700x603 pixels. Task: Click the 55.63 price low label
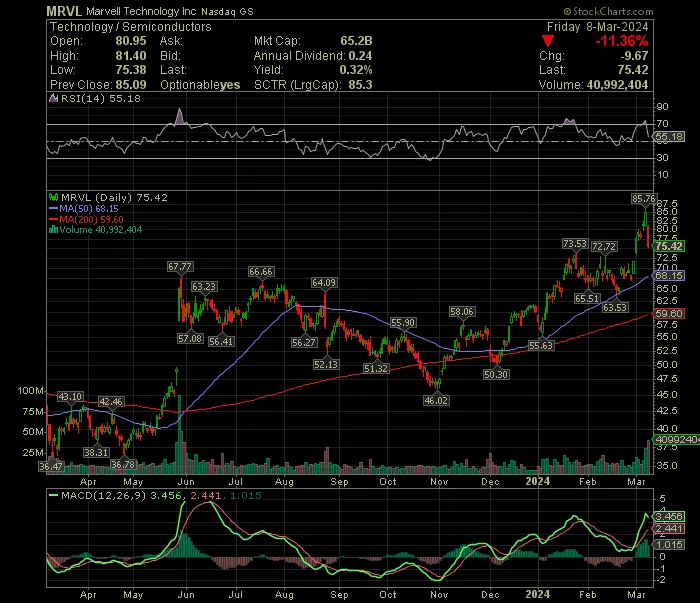pos(541,345)
